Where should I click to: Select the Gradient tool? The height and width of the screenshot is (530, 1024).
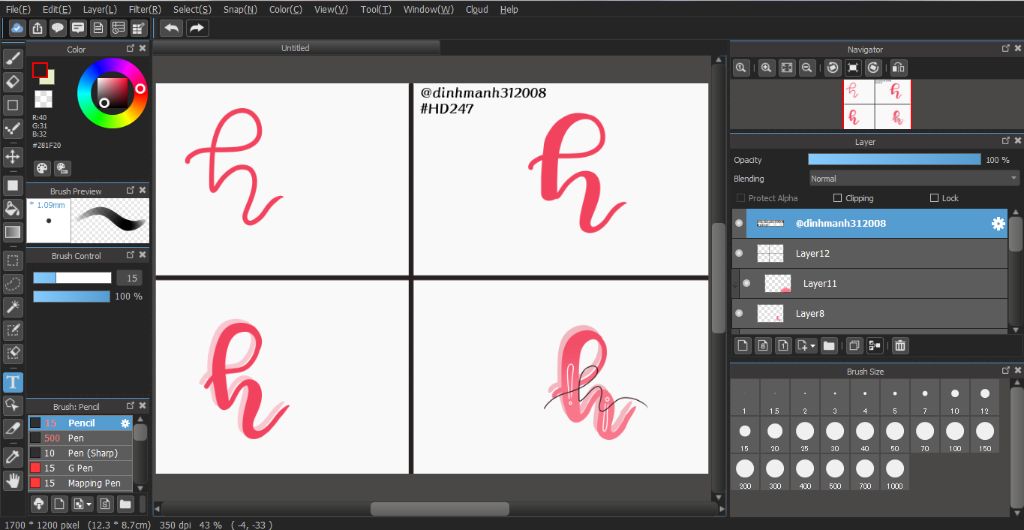click(13, 232)
